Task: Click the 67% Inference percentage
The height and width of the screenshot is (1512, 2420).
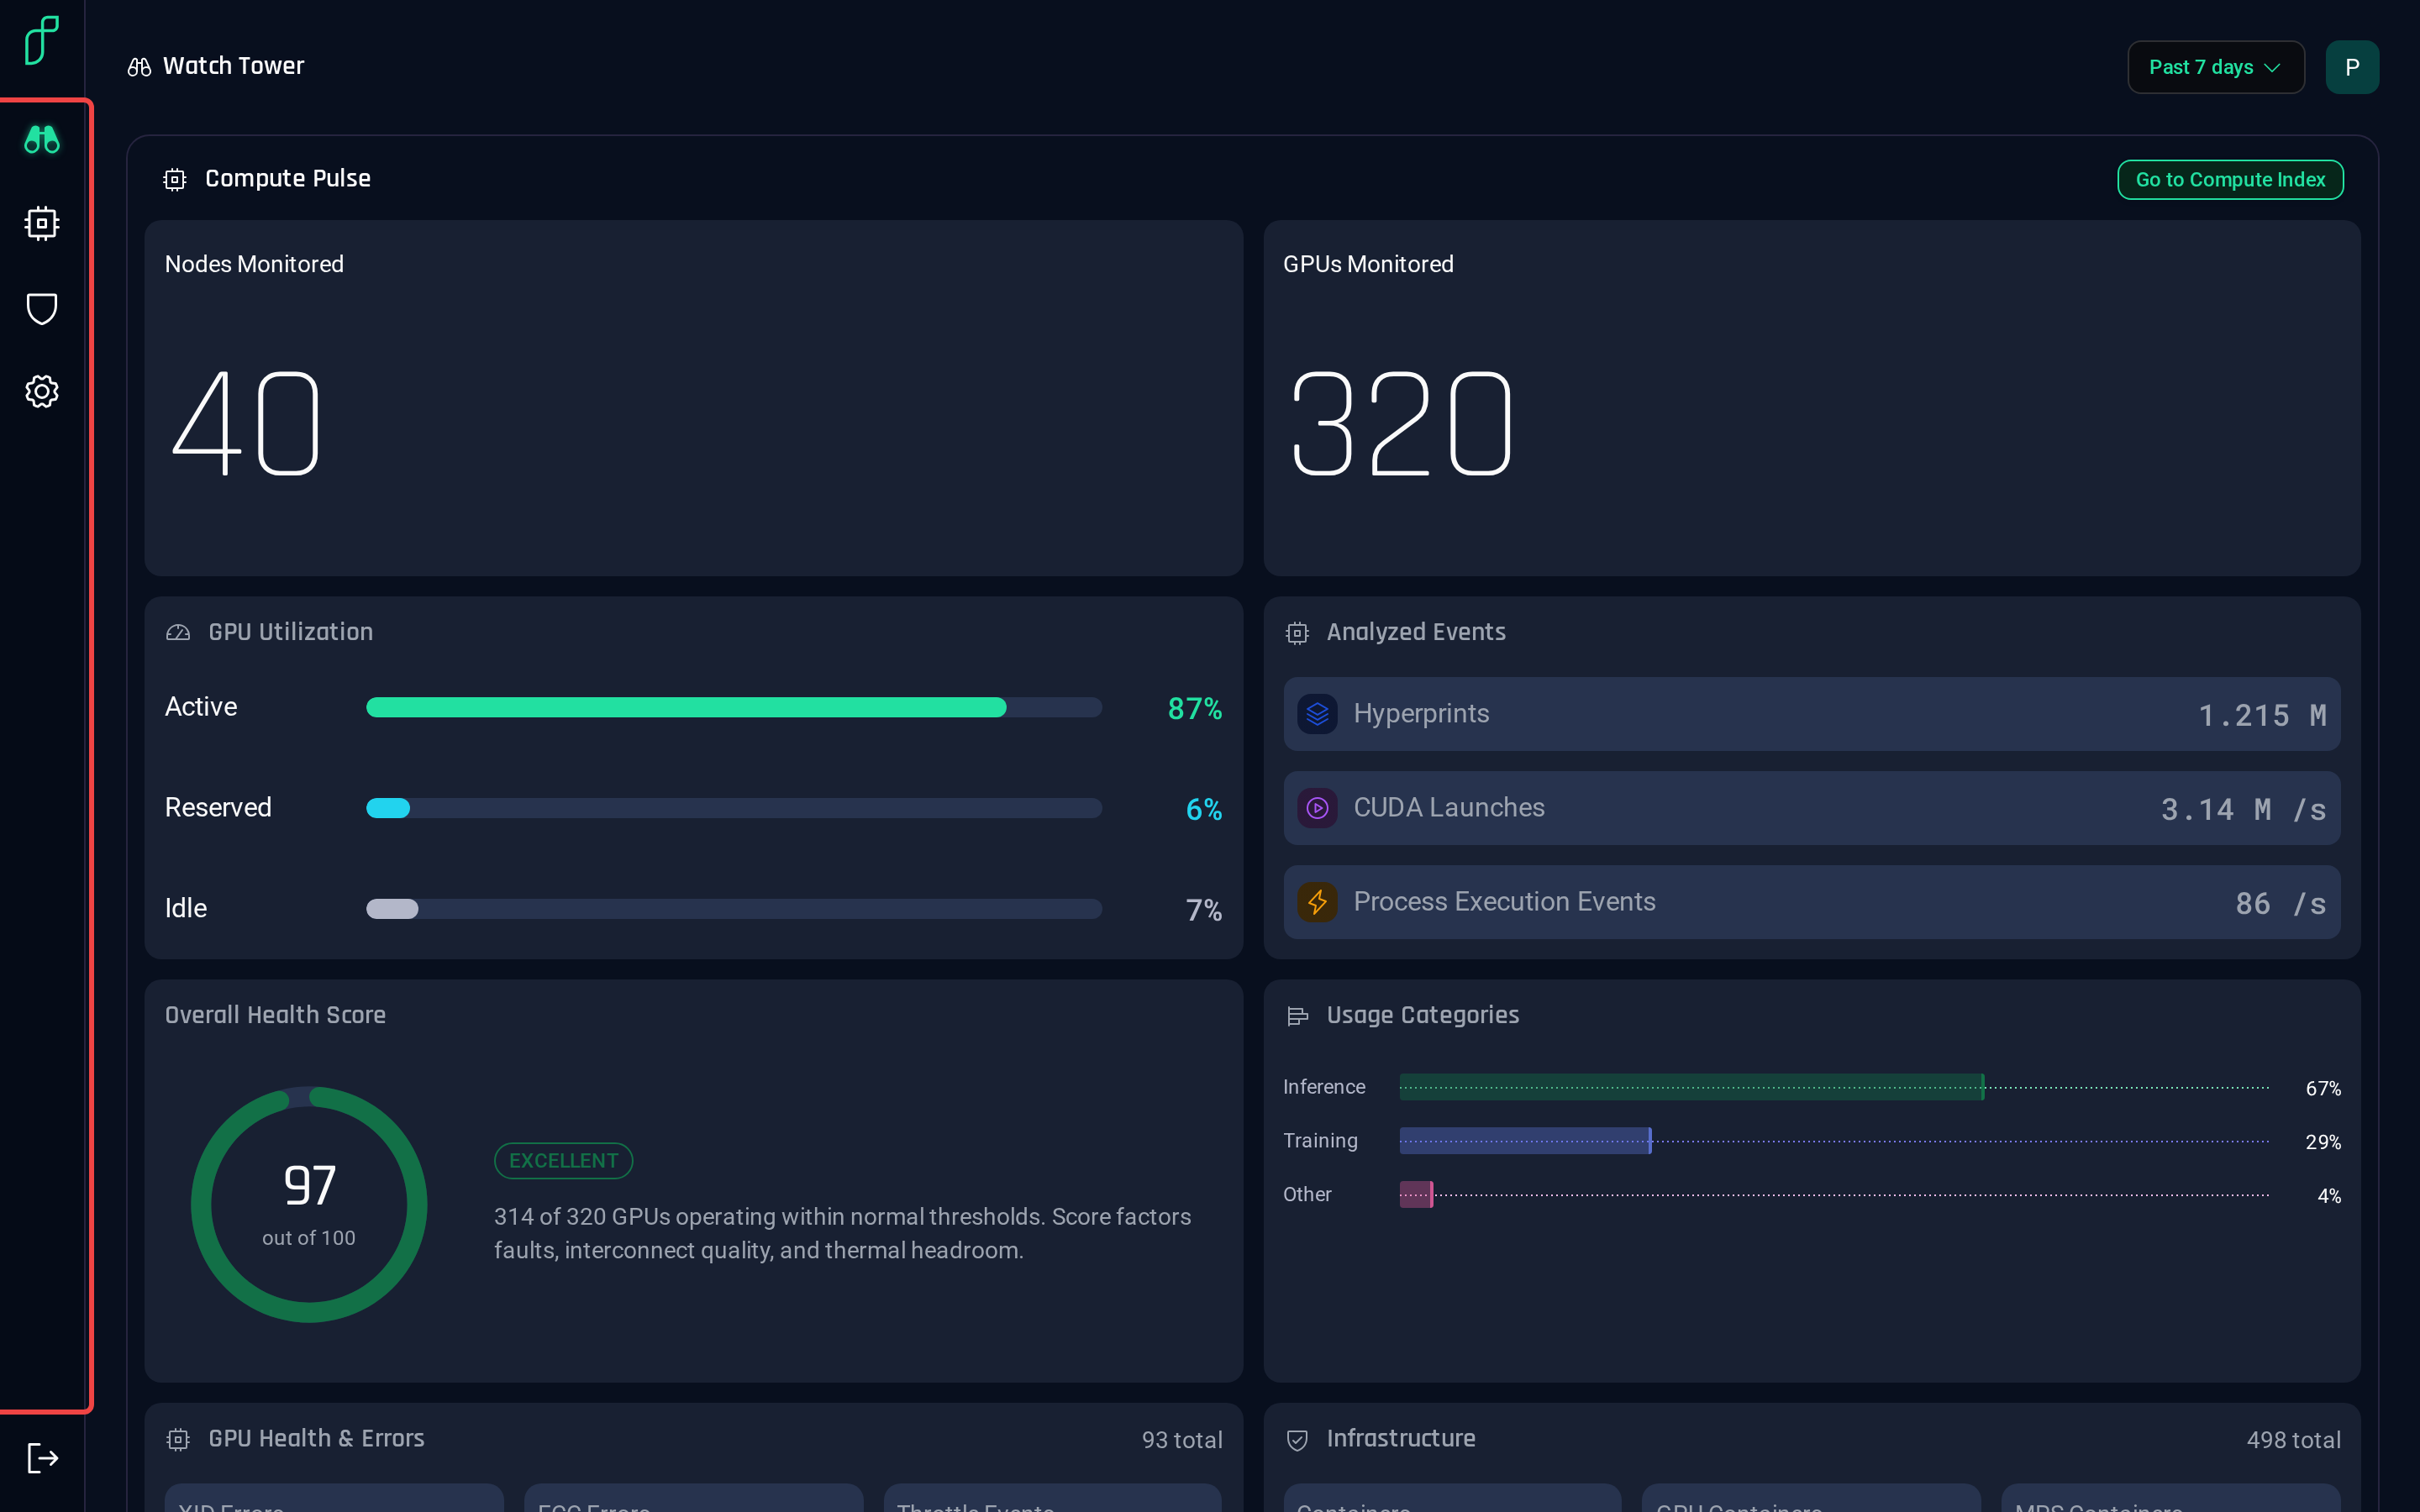Action: (2323, 1088)
